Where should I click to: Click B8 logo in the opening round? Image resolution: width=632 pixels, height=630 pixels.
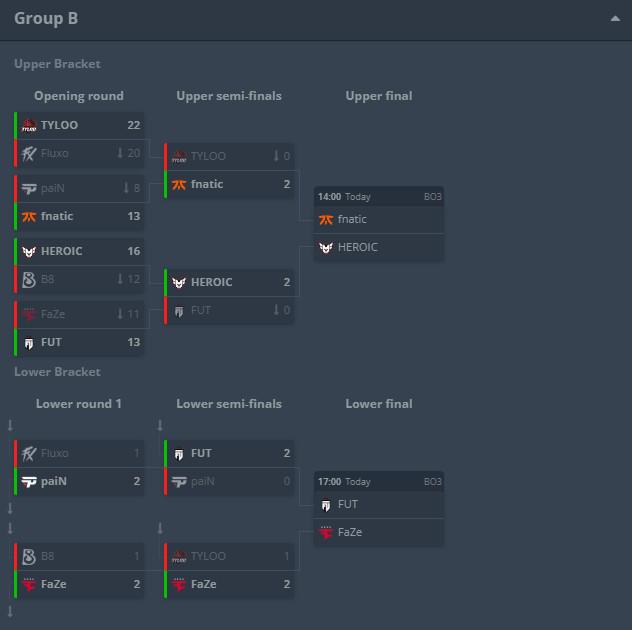point(29,279)
